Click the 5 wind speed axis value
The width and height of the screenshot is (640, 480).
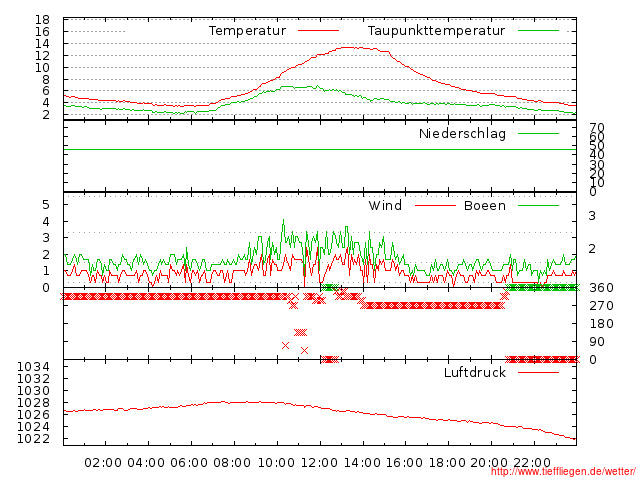(46, 204)
